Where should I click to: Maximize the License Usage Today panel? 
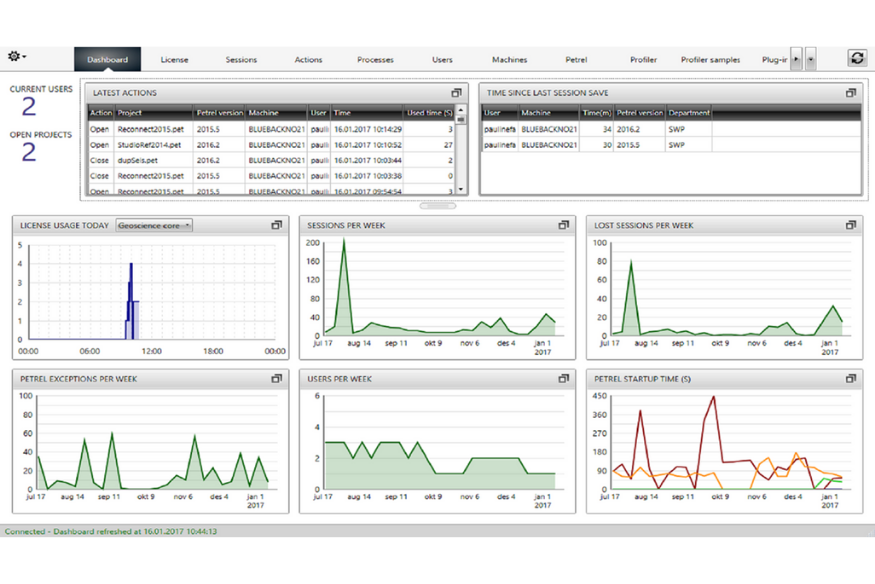pos(276,225)
